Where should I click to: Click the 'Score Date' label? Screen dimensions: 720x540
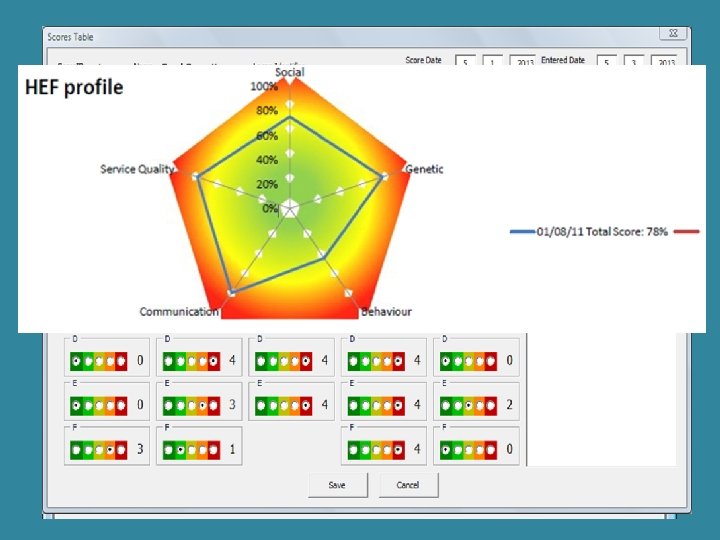[x=423, y=60]
